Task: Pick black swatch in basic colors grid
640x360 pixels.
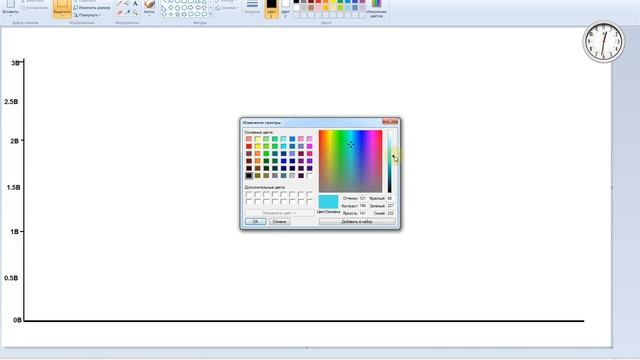Action: [249, 176]
